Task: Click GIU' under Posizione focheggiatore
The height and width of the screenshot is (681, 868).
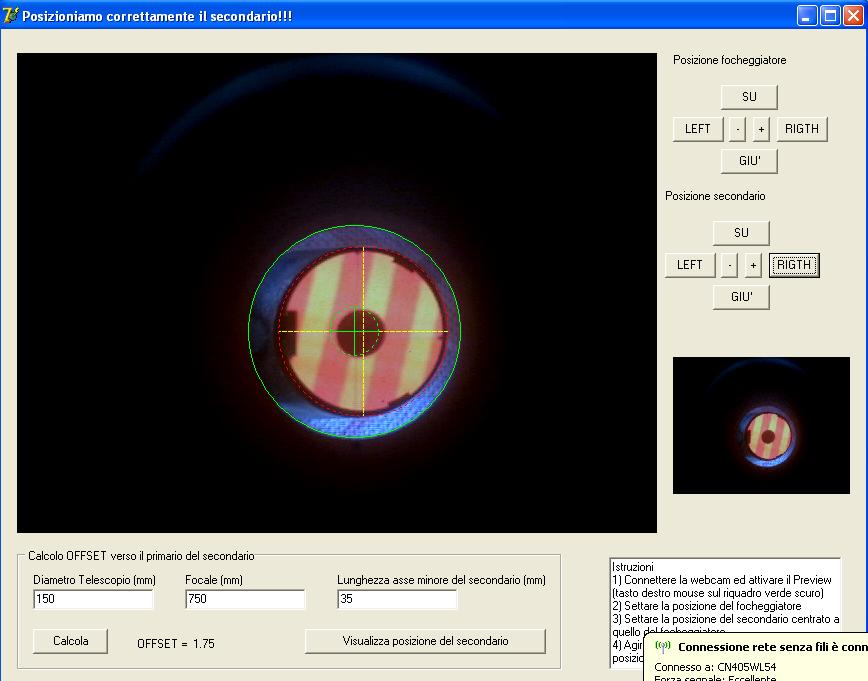Action: [x=749, y=161]
